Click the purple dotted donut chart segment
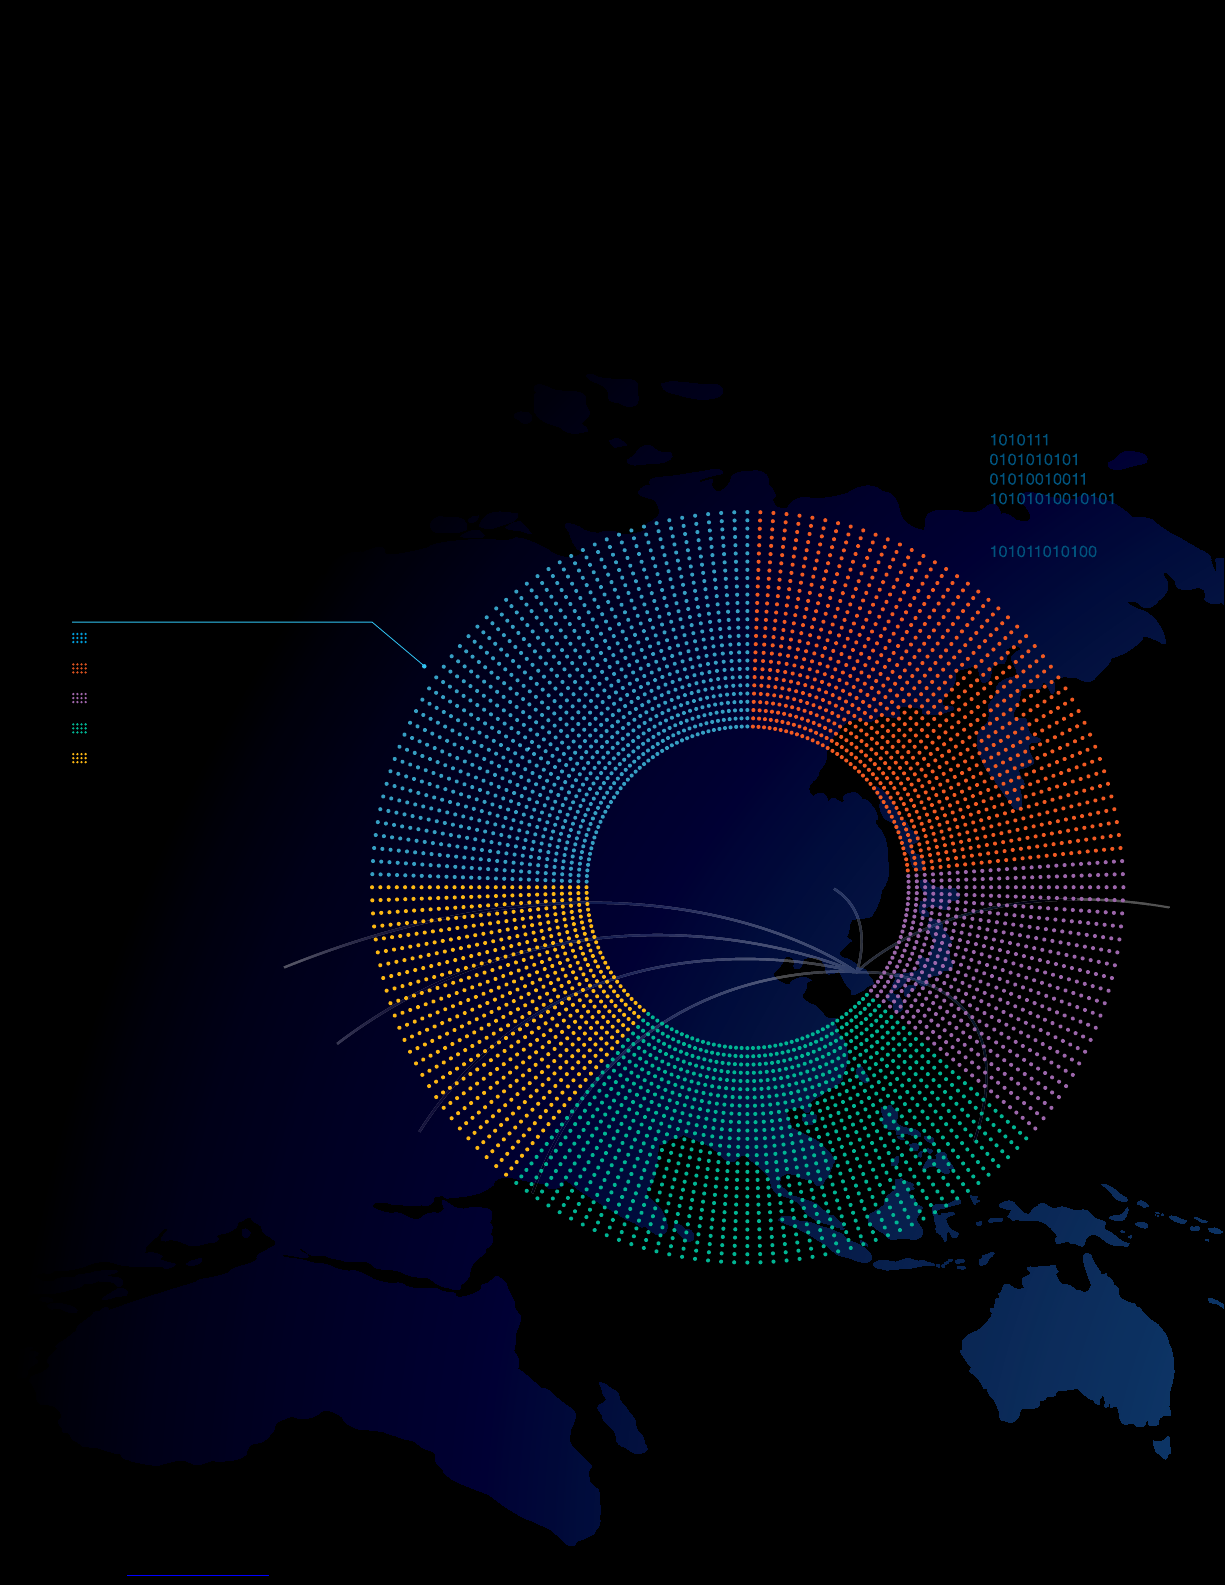 (1020, 960)
